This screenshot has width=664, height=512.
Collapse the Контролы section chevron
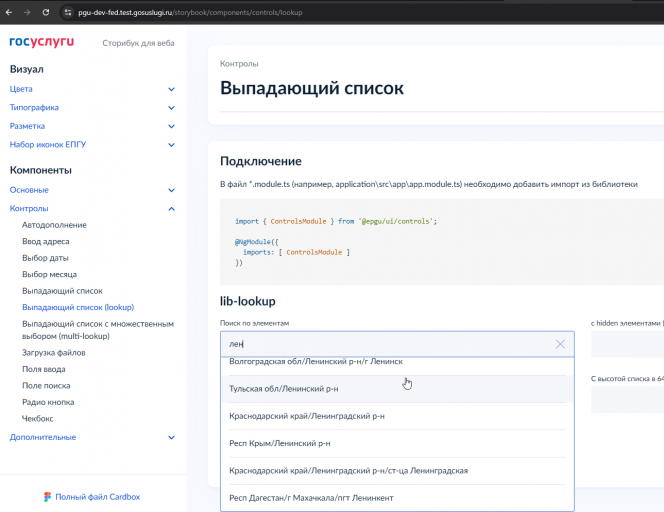coord(172,209)
